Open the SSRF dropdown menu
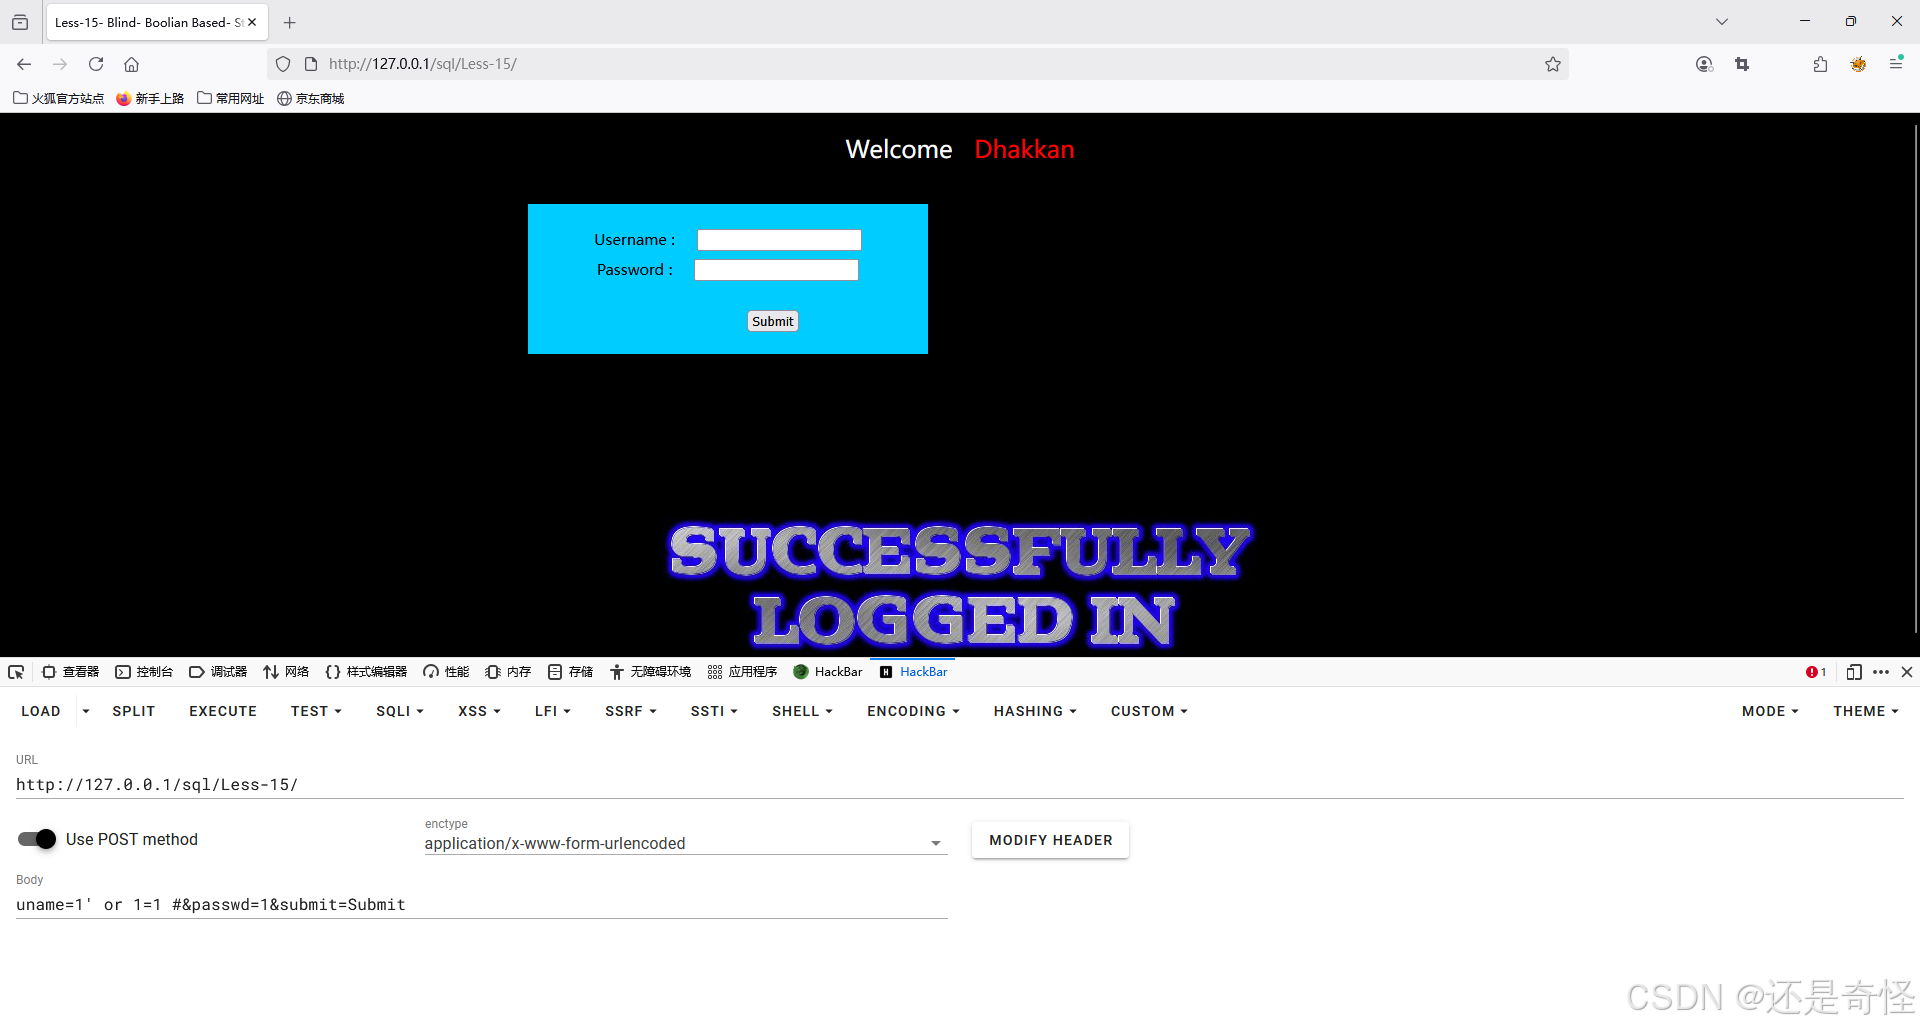 click(630, 711)
